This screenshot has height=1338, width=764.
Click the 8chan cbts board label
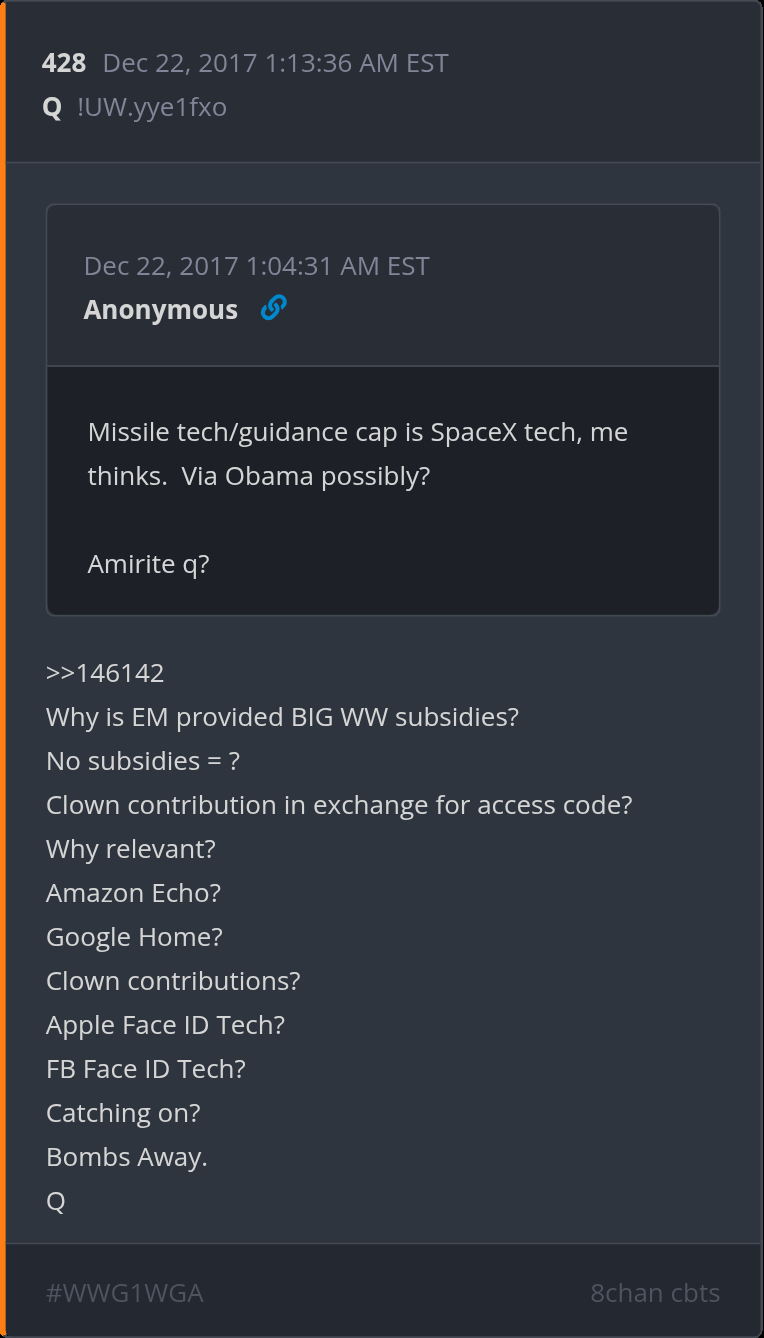point(655,1293)
